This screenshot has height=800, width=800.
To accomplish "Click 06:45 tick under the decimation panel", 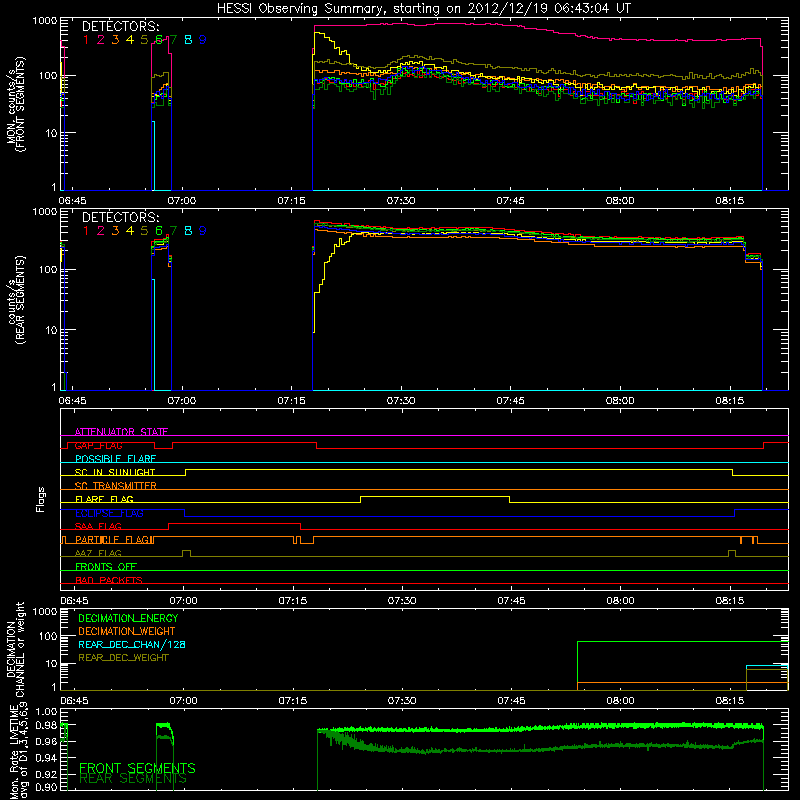I will (x=74, y=701).
